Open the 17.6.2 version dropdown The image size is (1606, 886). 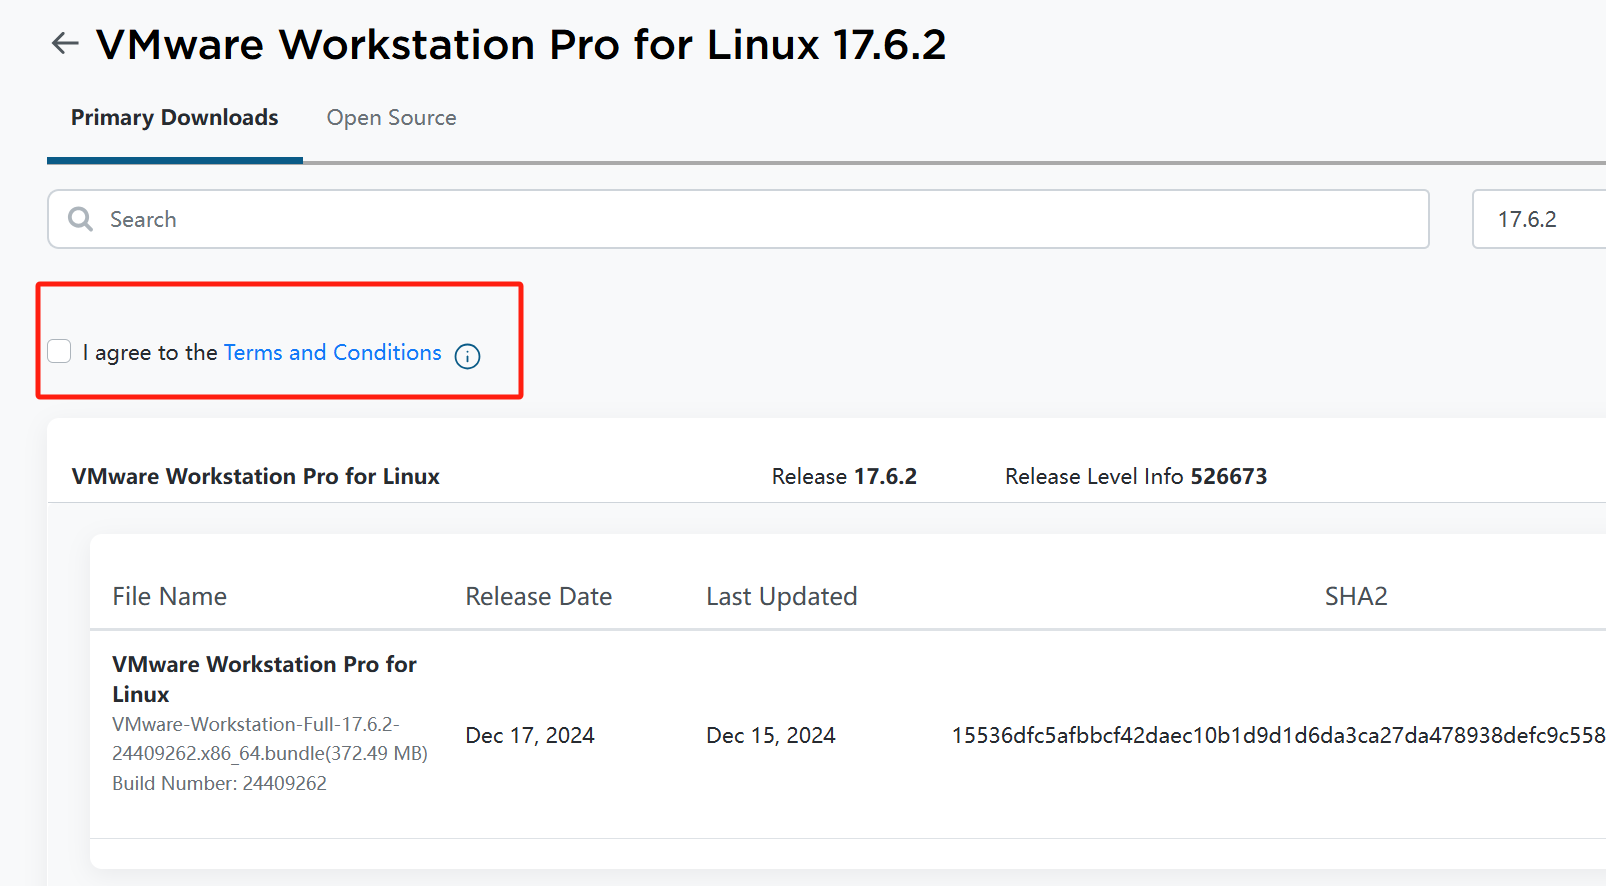[x=1539, y=219]
